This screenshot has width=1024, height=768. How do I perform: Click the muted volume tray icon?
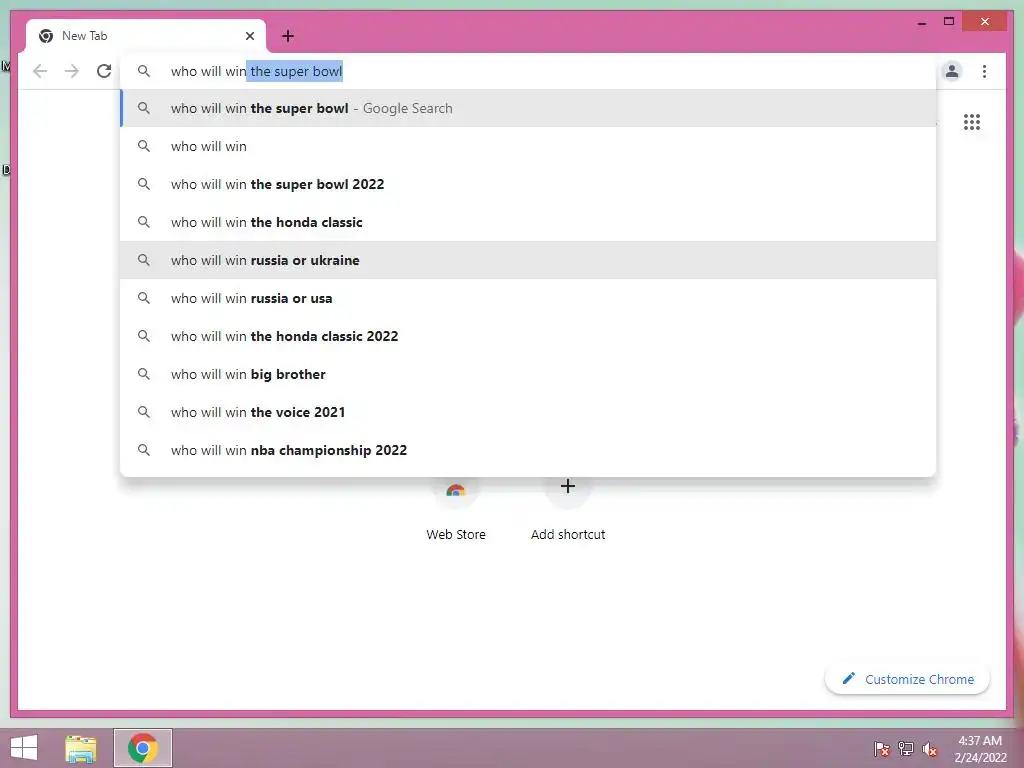(930, 749)
